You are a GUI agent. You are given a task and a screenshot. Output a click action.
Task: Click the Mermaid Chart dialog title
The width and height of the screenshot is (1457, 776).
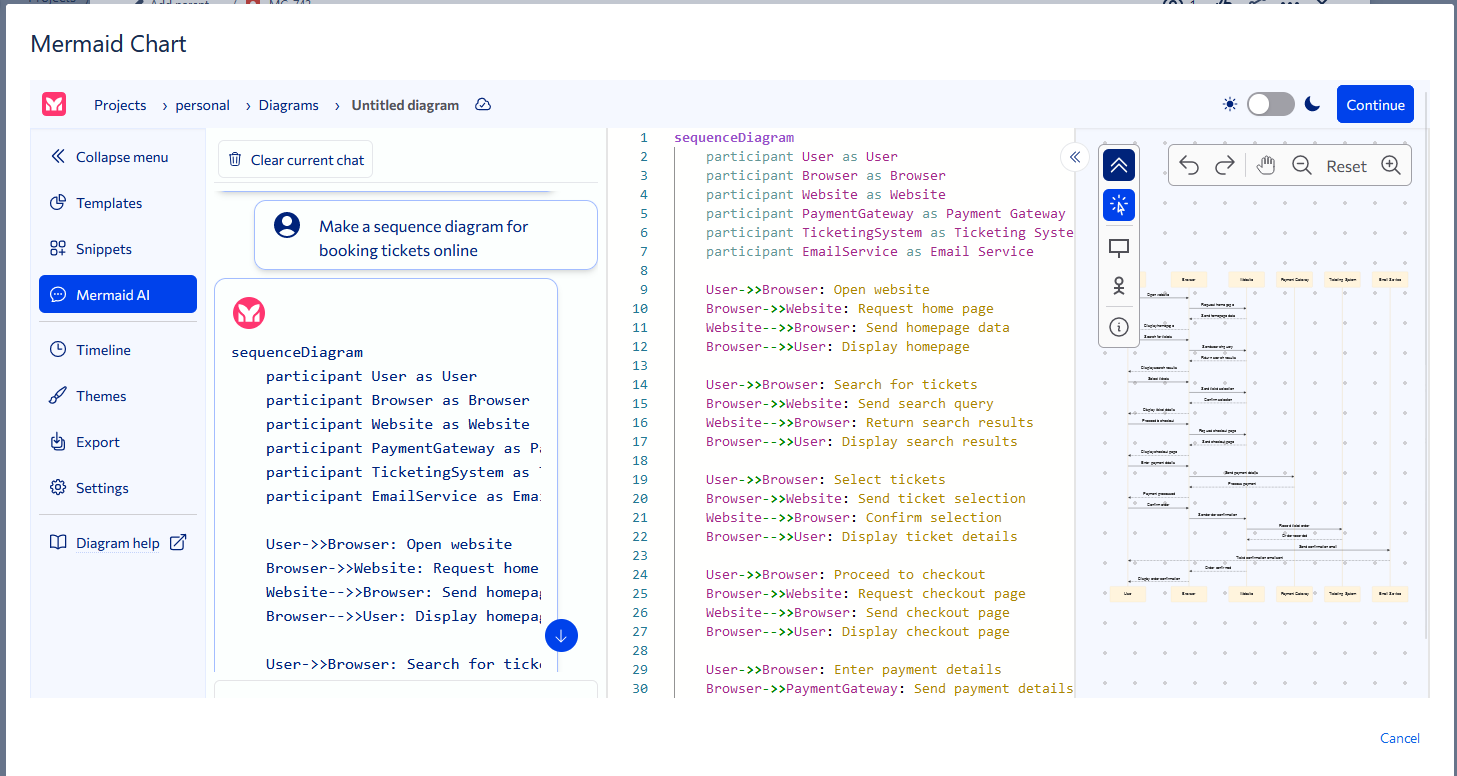tap(109, 44)
